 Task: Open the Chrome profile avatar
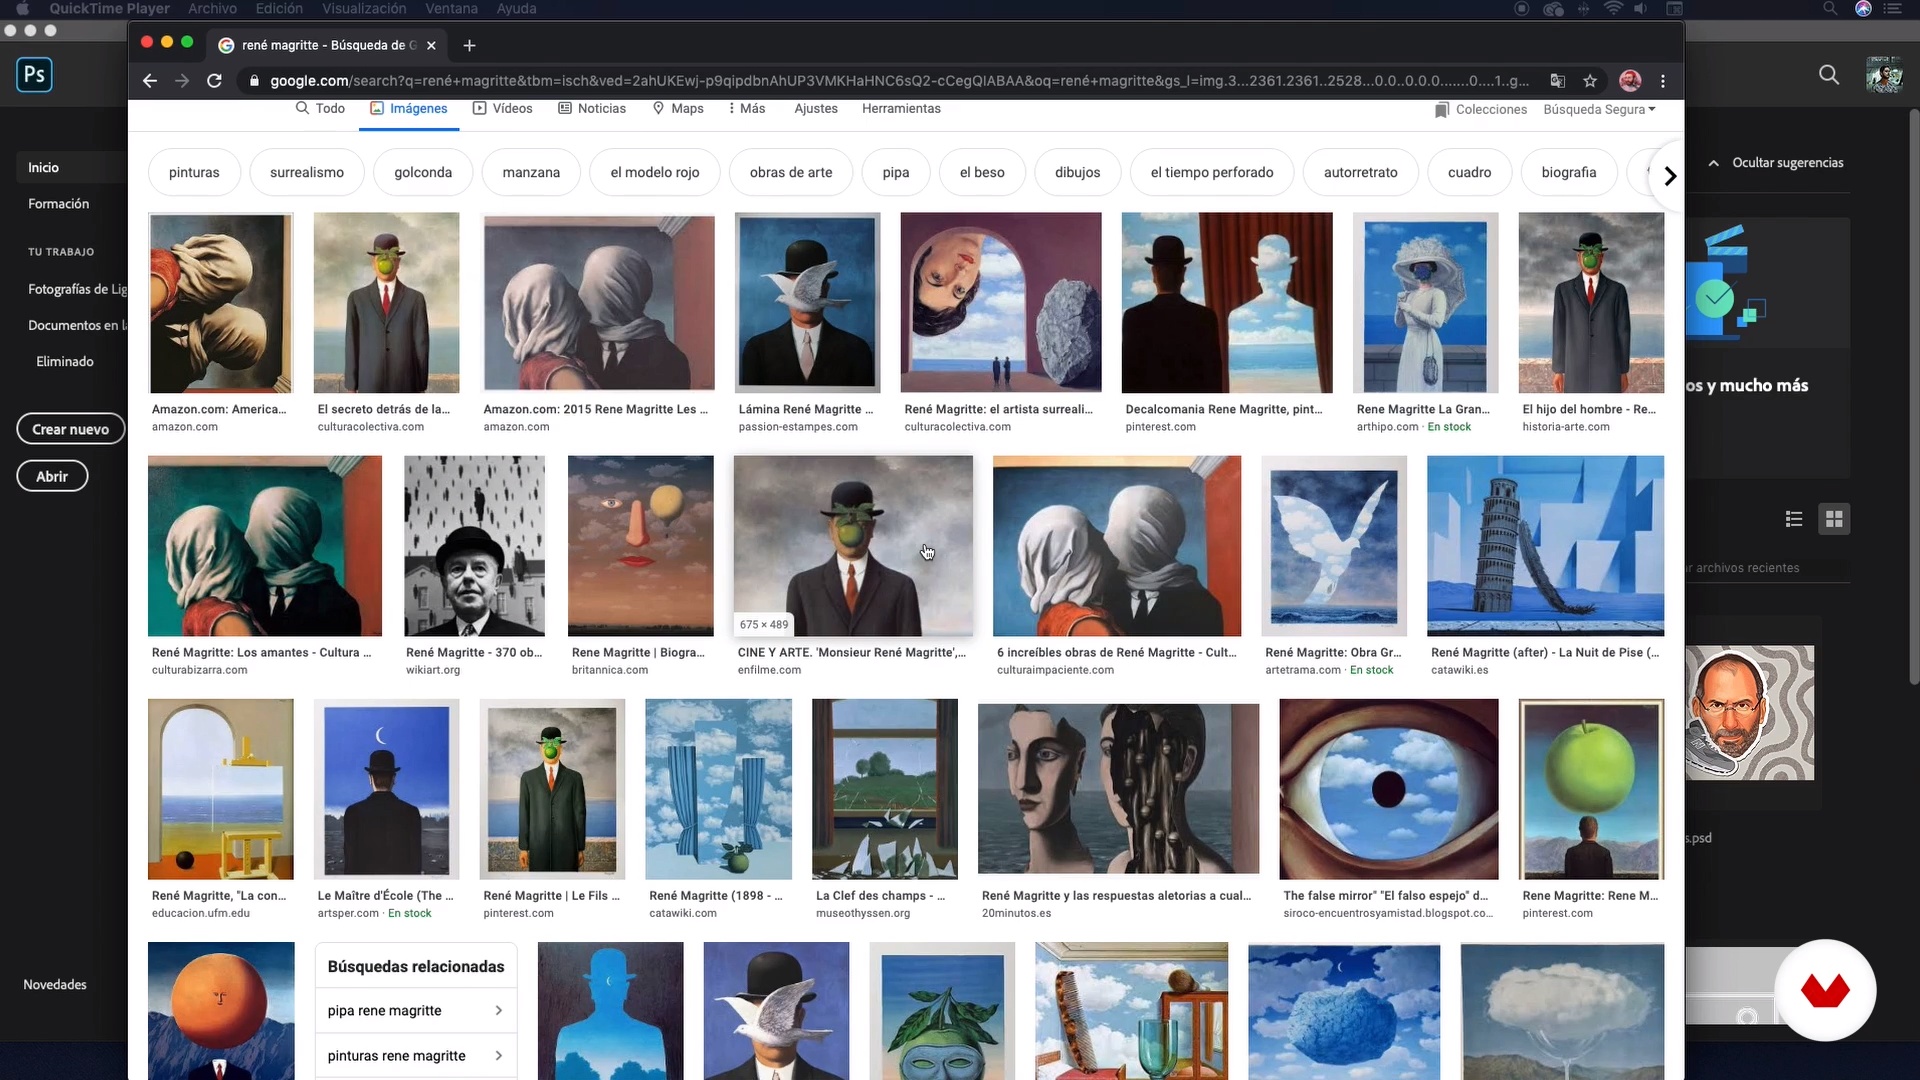(x=1630, y=81)
